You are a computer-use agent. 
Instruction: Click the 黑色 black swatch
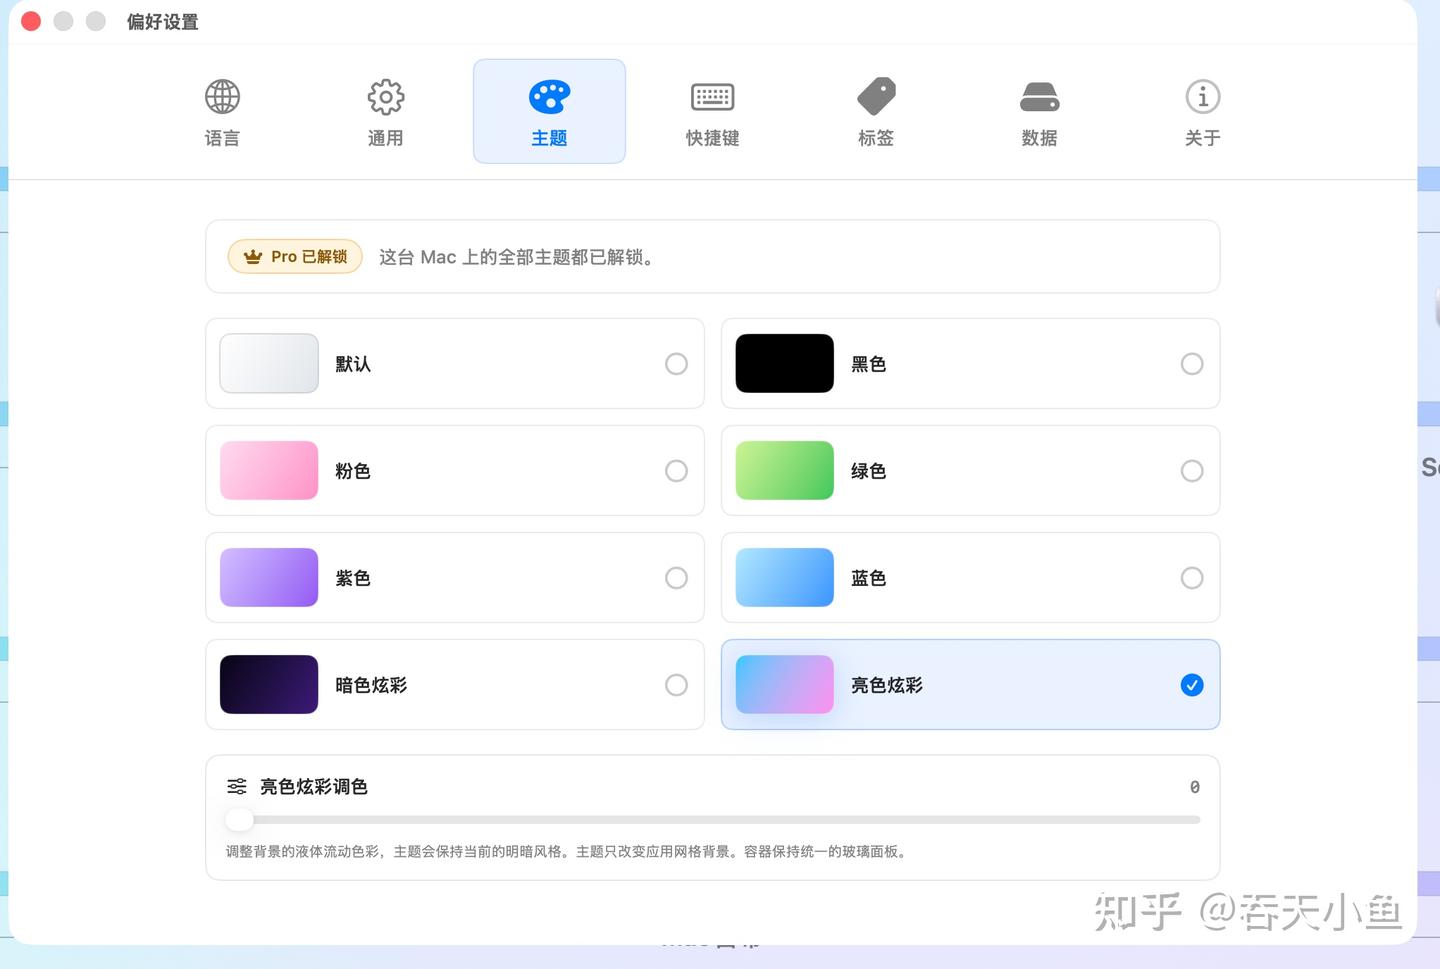tap(785, 363)
